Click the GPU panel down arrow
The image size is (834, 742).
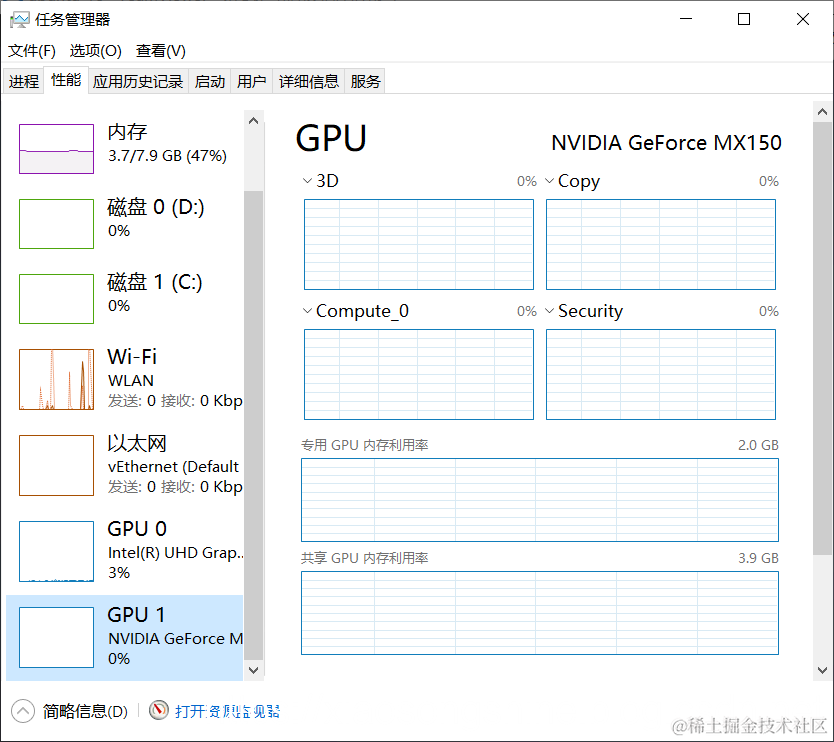click(x=822, y=670)
